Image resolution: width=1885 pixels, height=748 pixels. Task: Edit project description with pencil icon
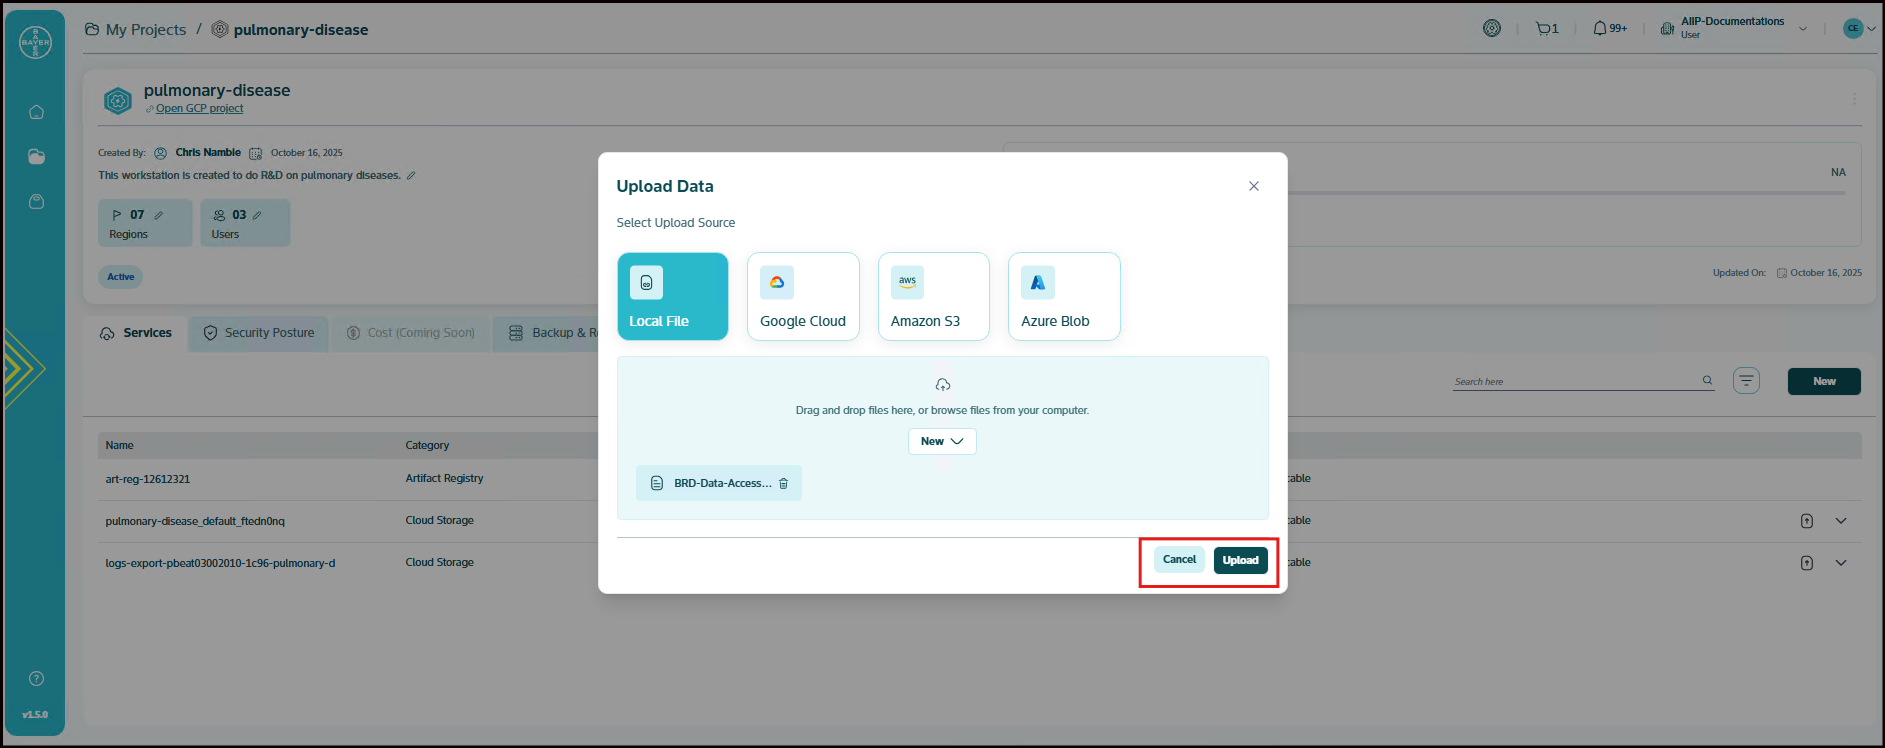[x=411, y=176]
